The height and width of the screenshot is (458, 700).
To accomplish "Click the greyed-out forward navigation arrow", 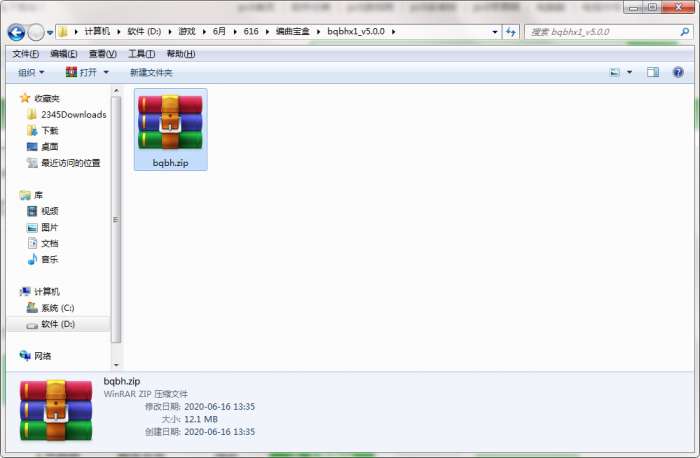I will [36, 32].
